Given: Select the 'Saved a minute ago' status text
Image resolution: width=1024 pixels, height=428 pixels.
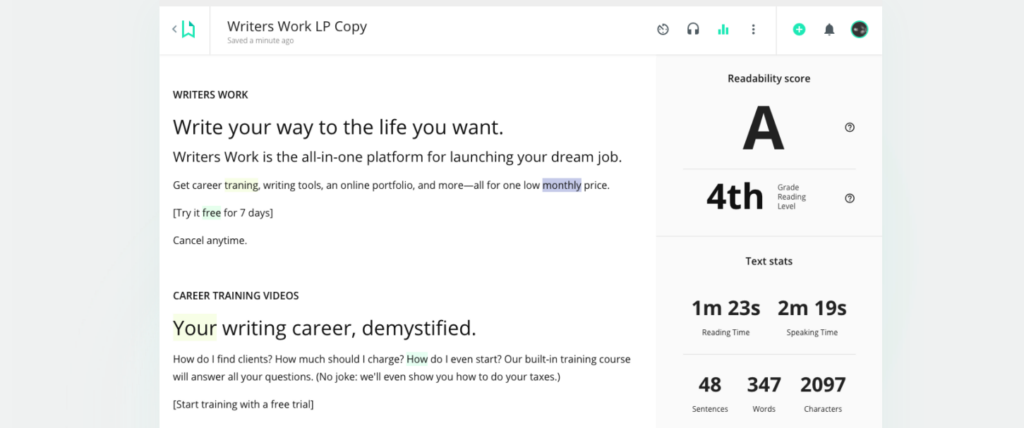Looking at the screenshot, I should point(261,41).
